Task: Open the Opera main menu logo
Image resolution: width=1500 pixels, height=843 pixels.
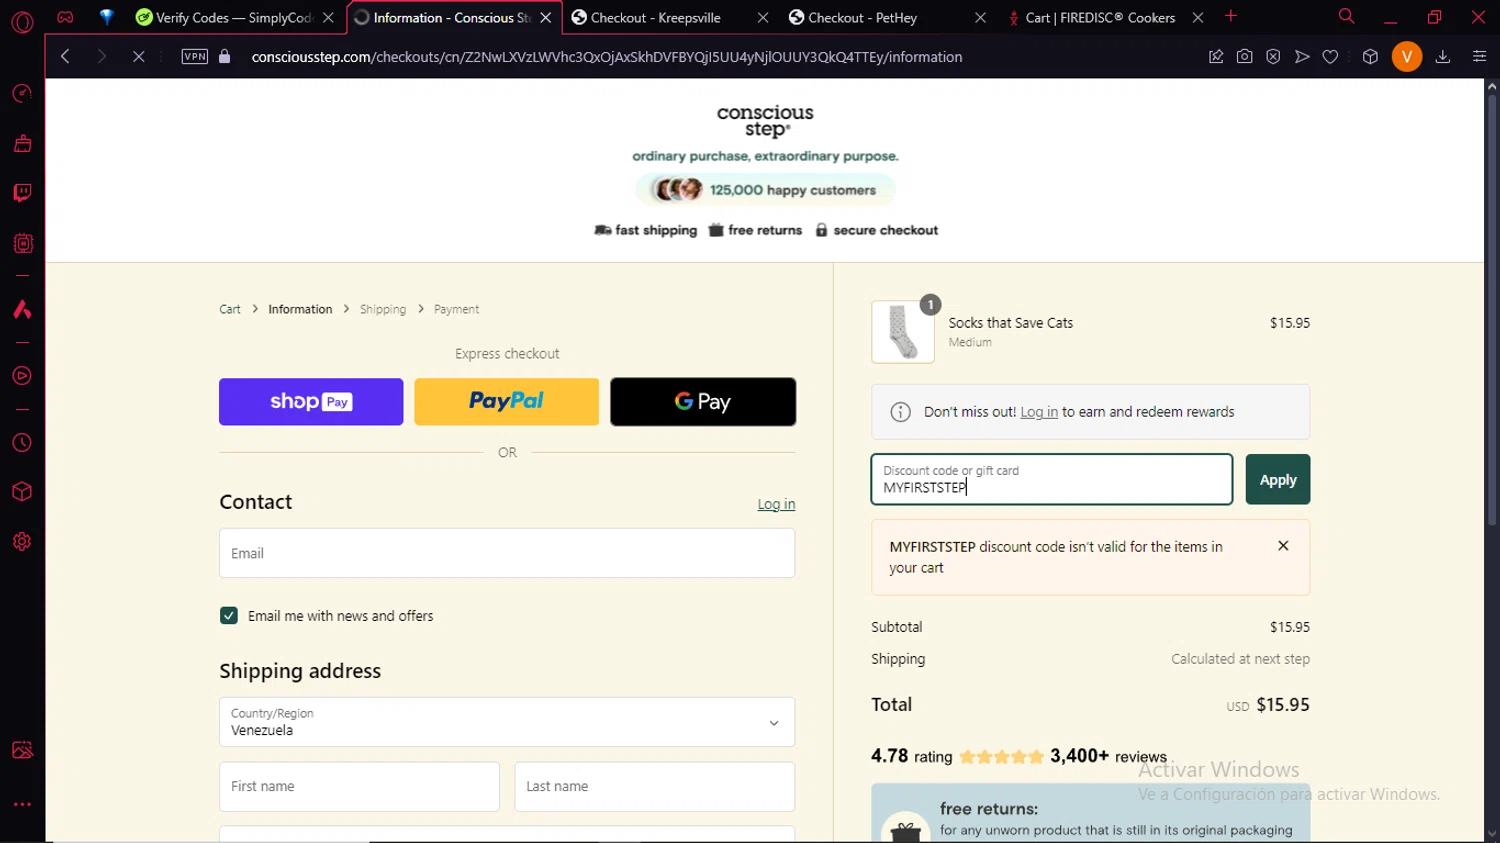Action: 22,21
